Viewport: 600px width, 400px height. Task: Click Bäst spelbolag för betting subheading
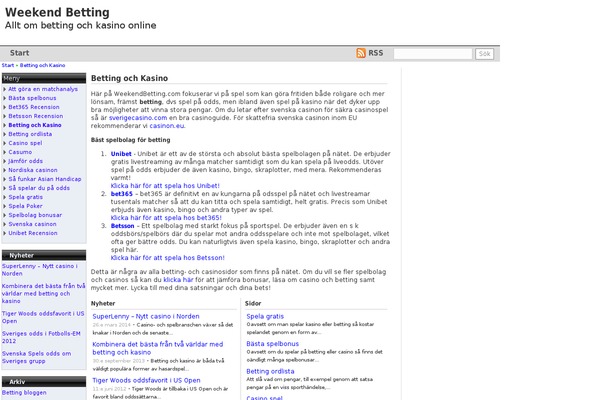click(x=130, y=140)
